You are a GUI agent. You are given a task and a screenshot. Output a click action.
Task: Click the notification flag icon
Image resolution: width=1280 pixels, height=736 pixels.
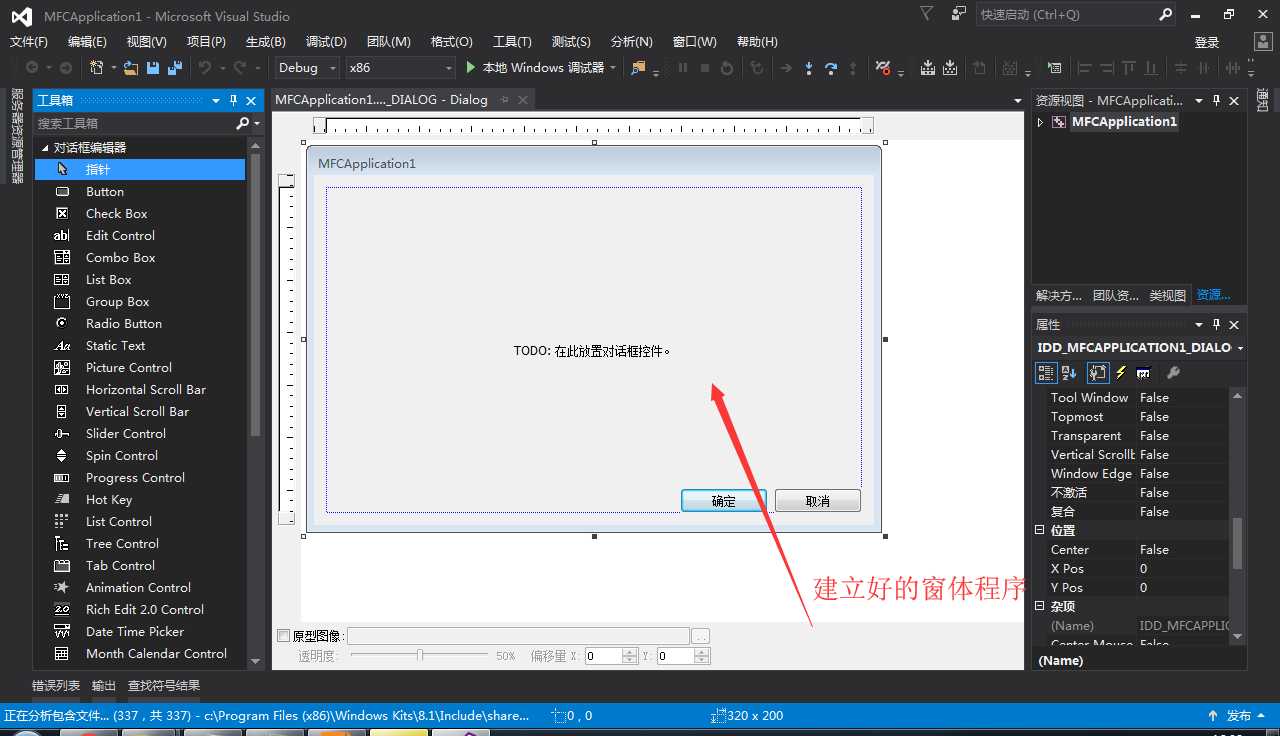coord(926,14)
